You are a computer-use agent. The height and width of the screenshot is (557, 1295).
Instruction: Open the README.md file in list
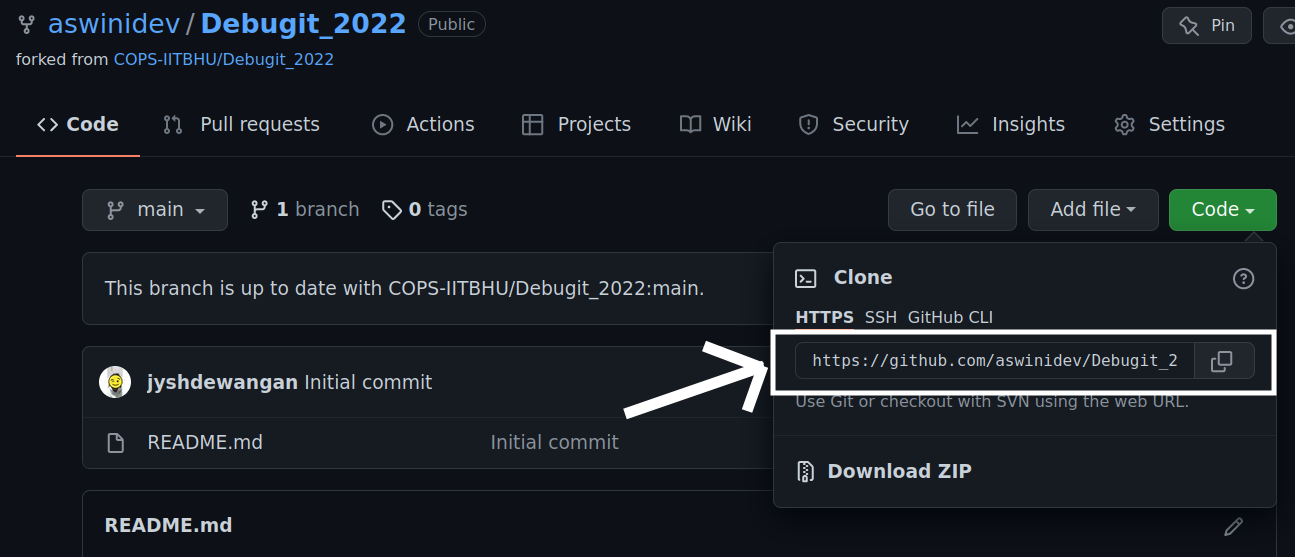coord(205,442)
